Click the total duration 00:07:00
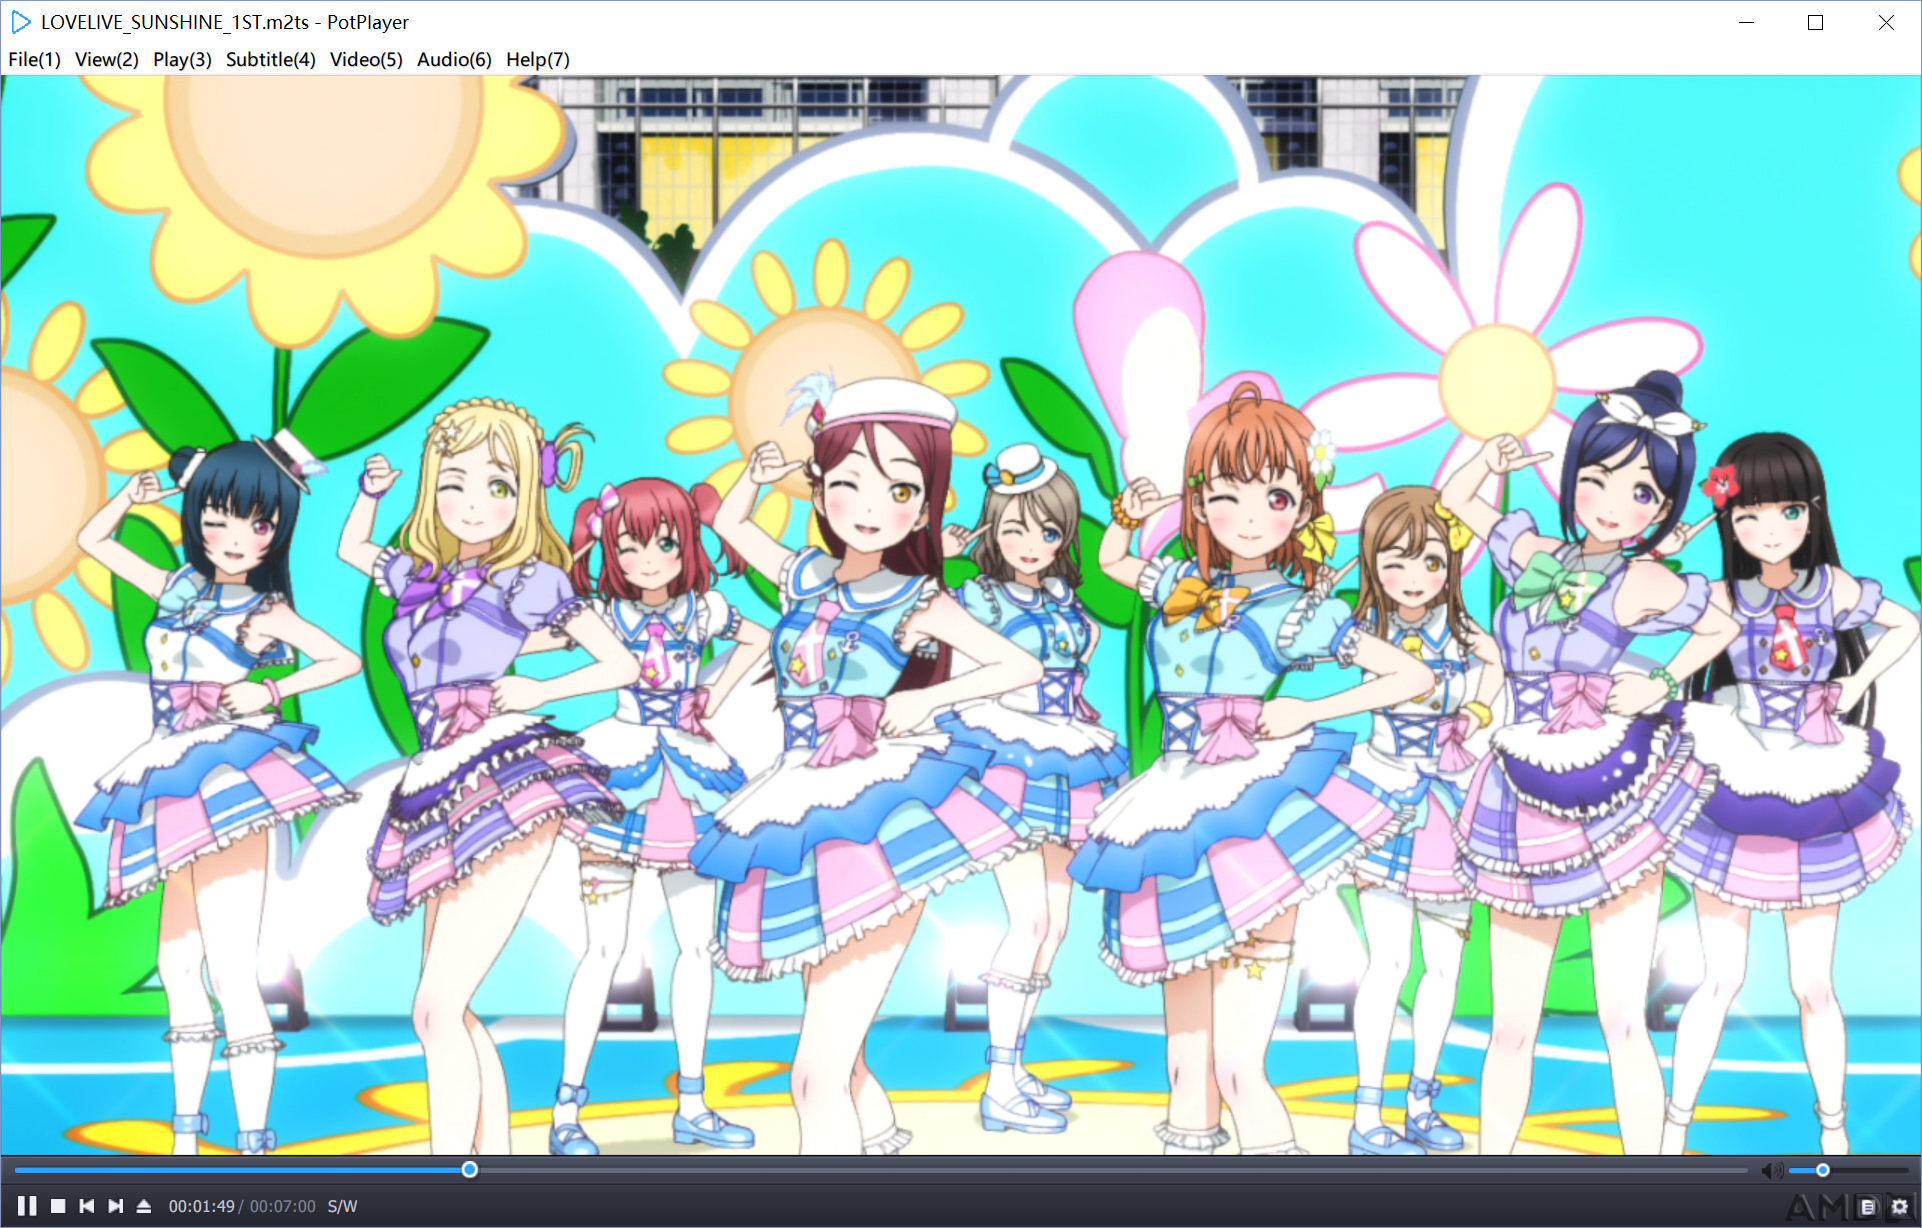This screenshot has width=1922, height=1228. pyautogui.click(x=282, y=1207)
